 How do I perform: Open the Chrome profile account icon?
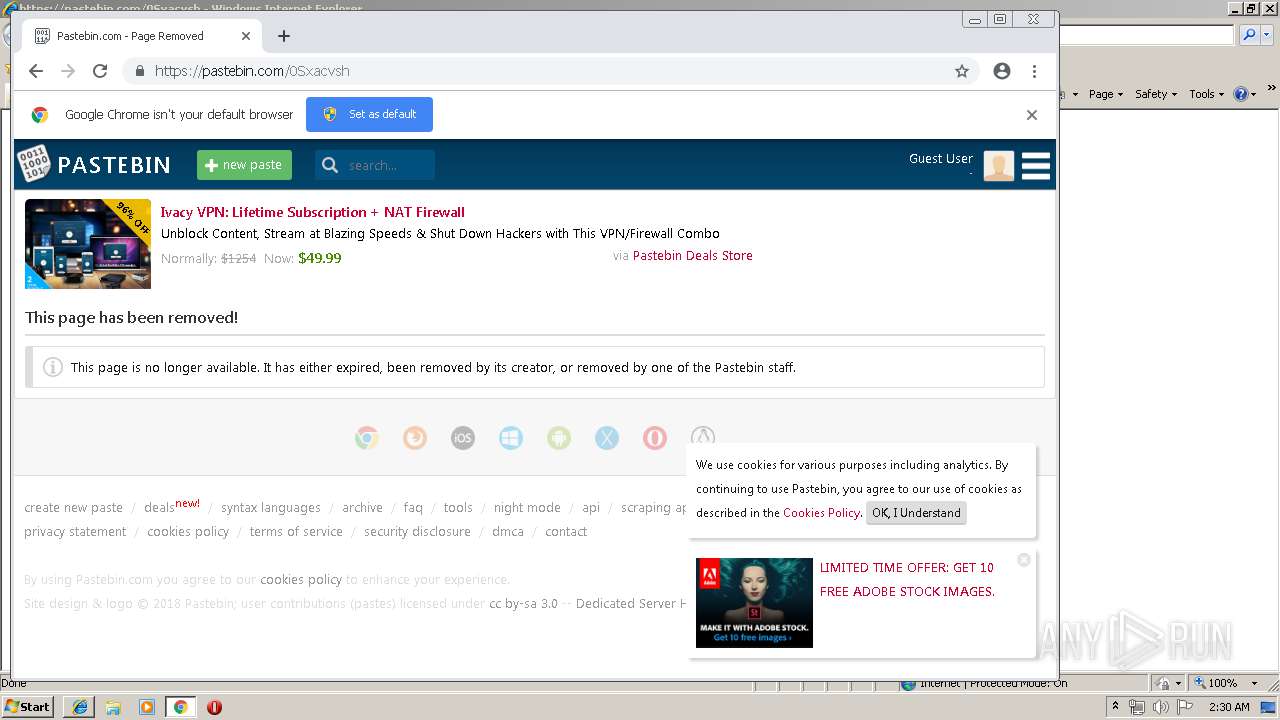(1002, 71)
